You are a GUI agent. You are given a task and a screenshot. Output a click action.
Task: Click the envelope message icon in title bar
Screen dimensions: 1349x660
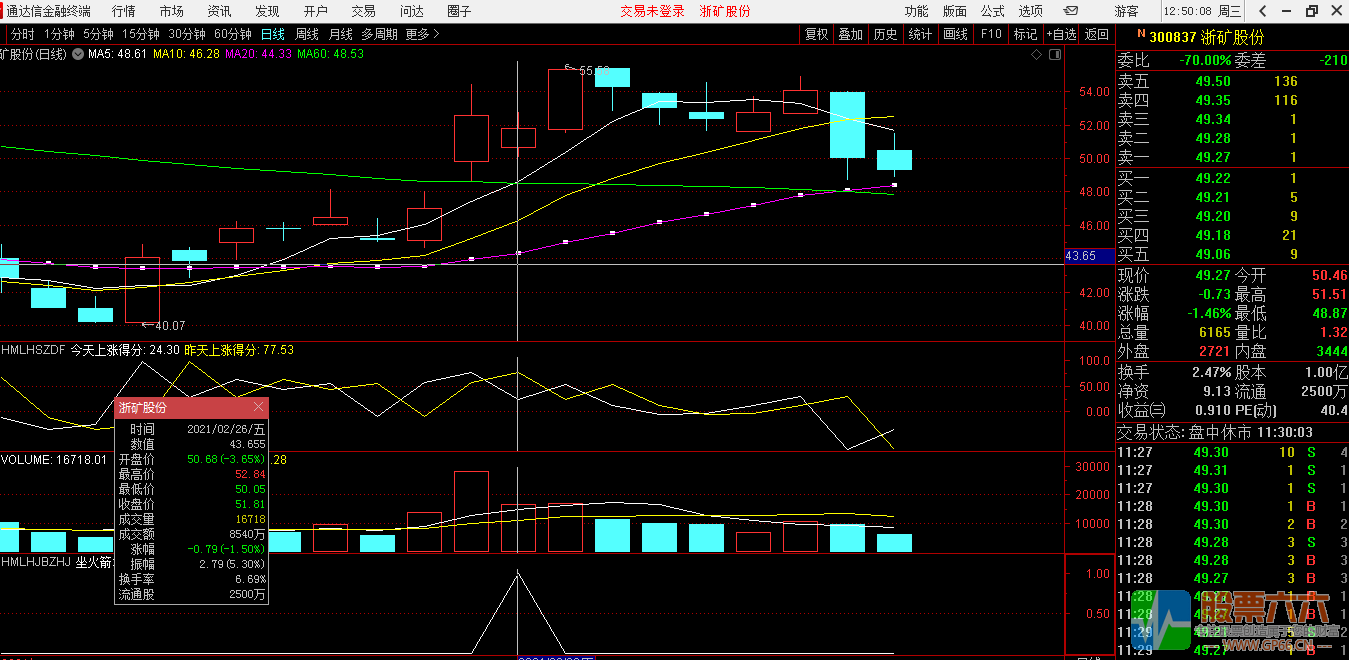[1071, 11]
